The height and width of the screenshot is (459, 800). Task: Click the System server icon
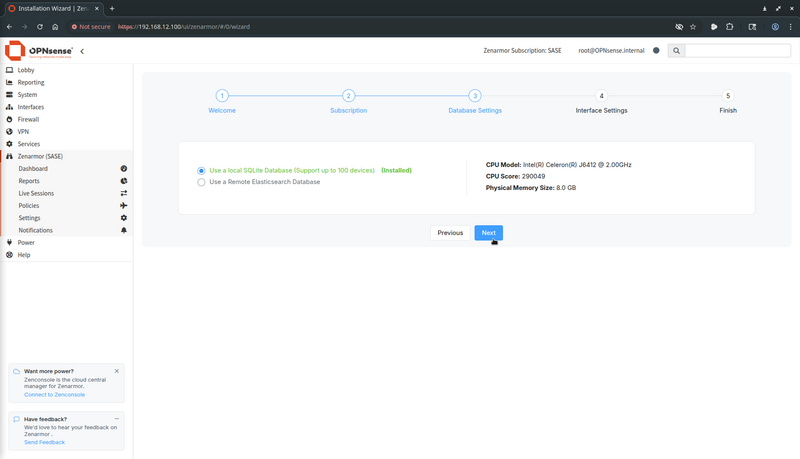(x=9, y=94)
